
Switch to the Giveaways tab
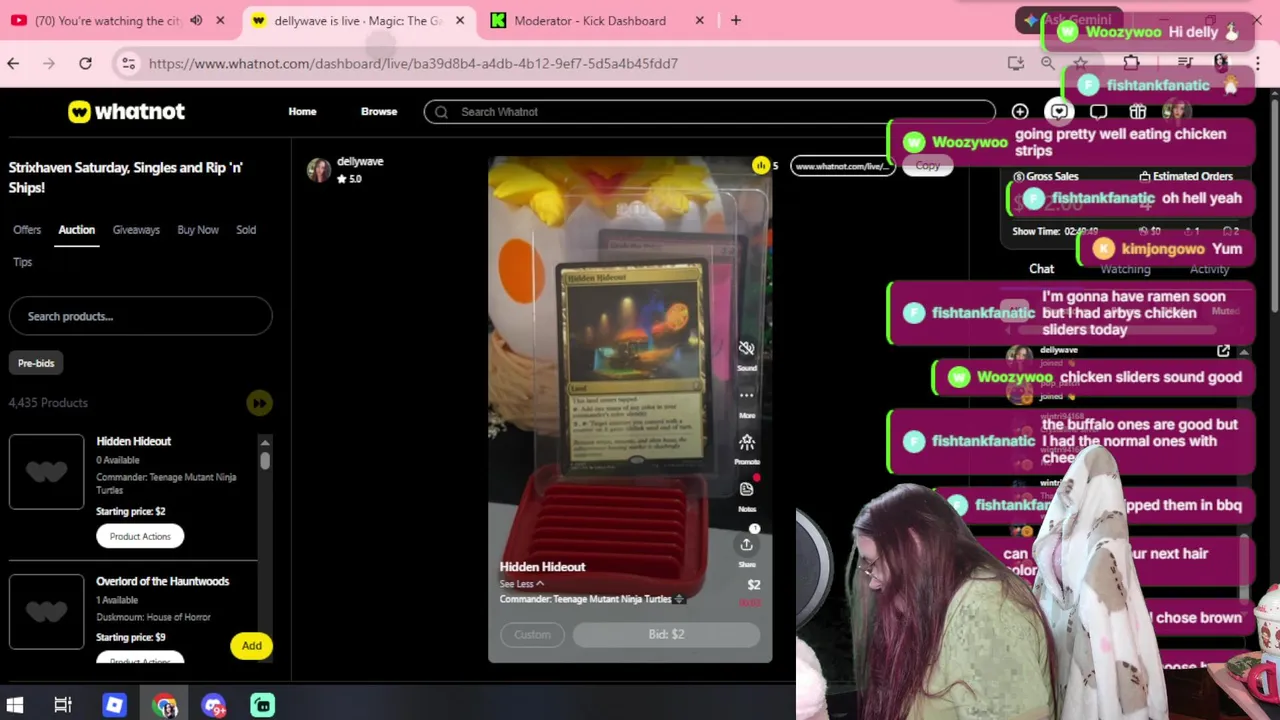136,230
